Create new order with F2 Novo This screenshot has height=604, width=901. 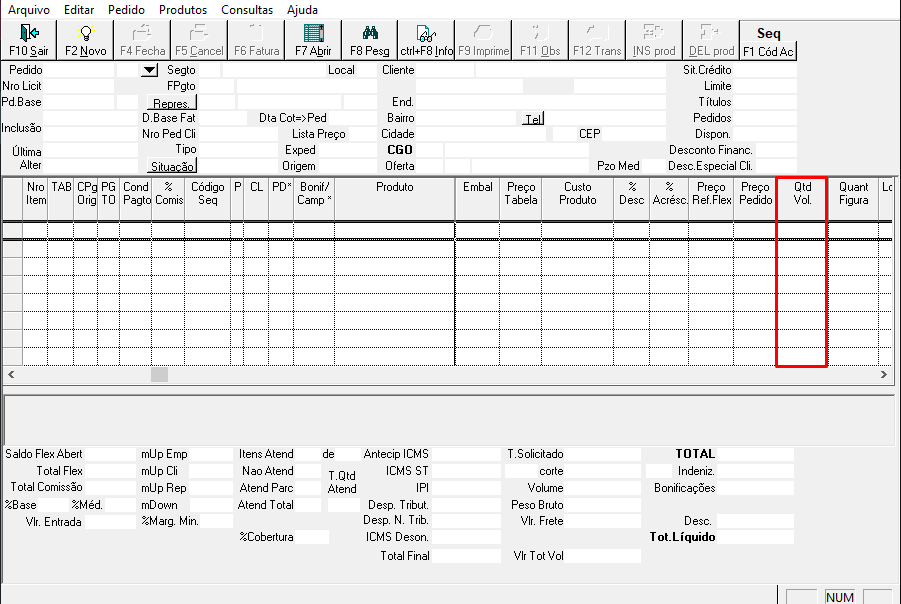tap(86, 40)
